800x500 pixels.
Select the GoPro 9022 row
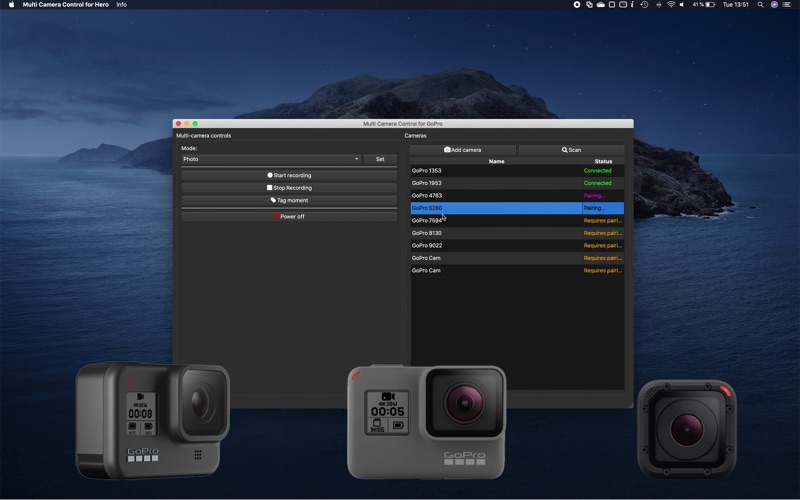pos(517,246)
